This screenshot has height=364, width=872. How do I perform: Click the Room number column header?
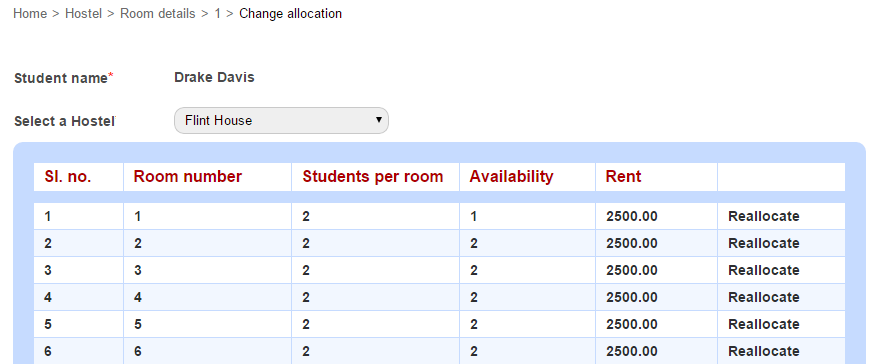click(187, 177)
